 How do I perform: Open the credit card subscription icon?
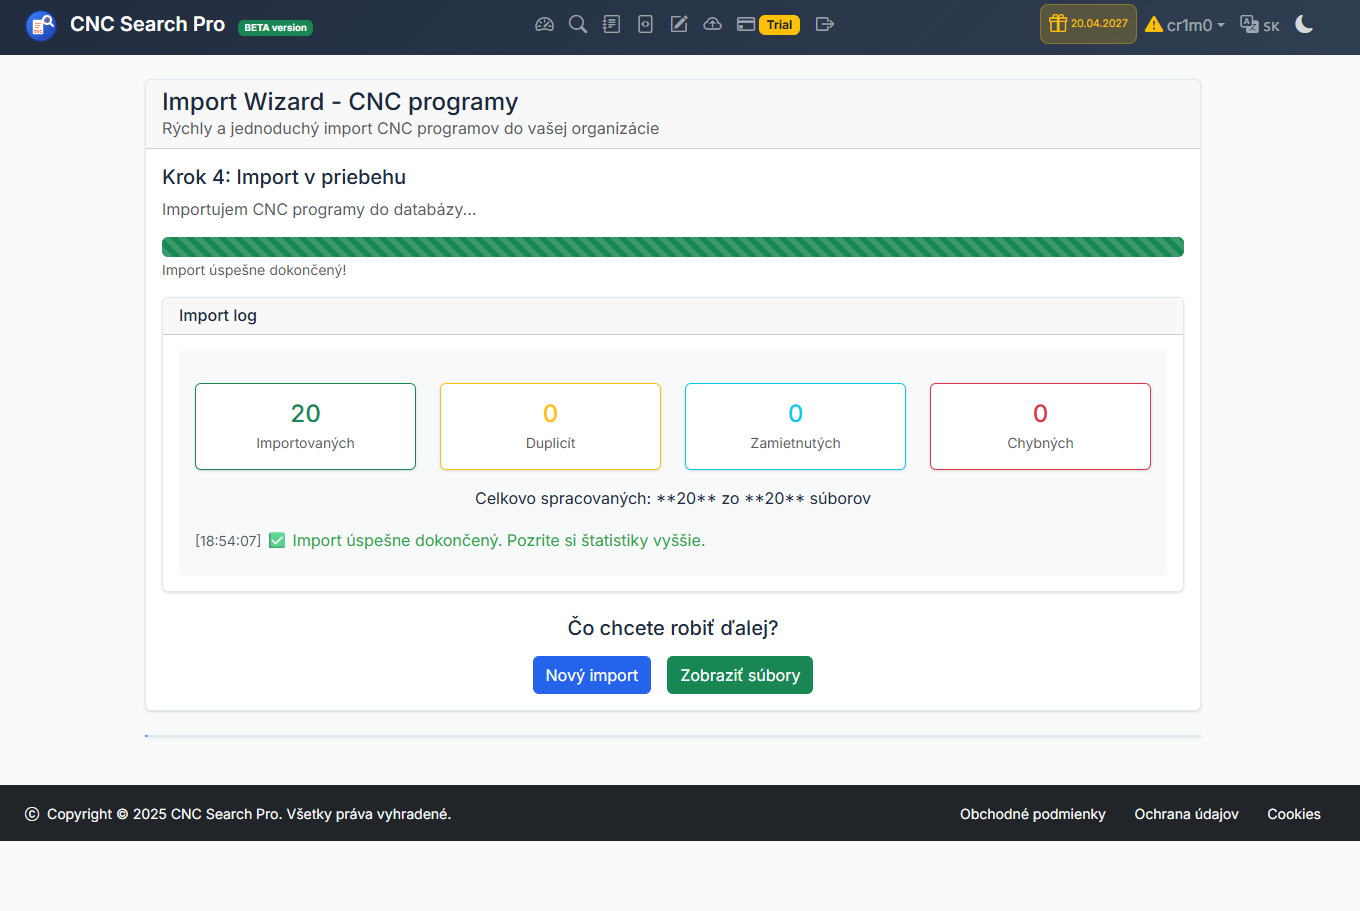click(x=746, y=24)
